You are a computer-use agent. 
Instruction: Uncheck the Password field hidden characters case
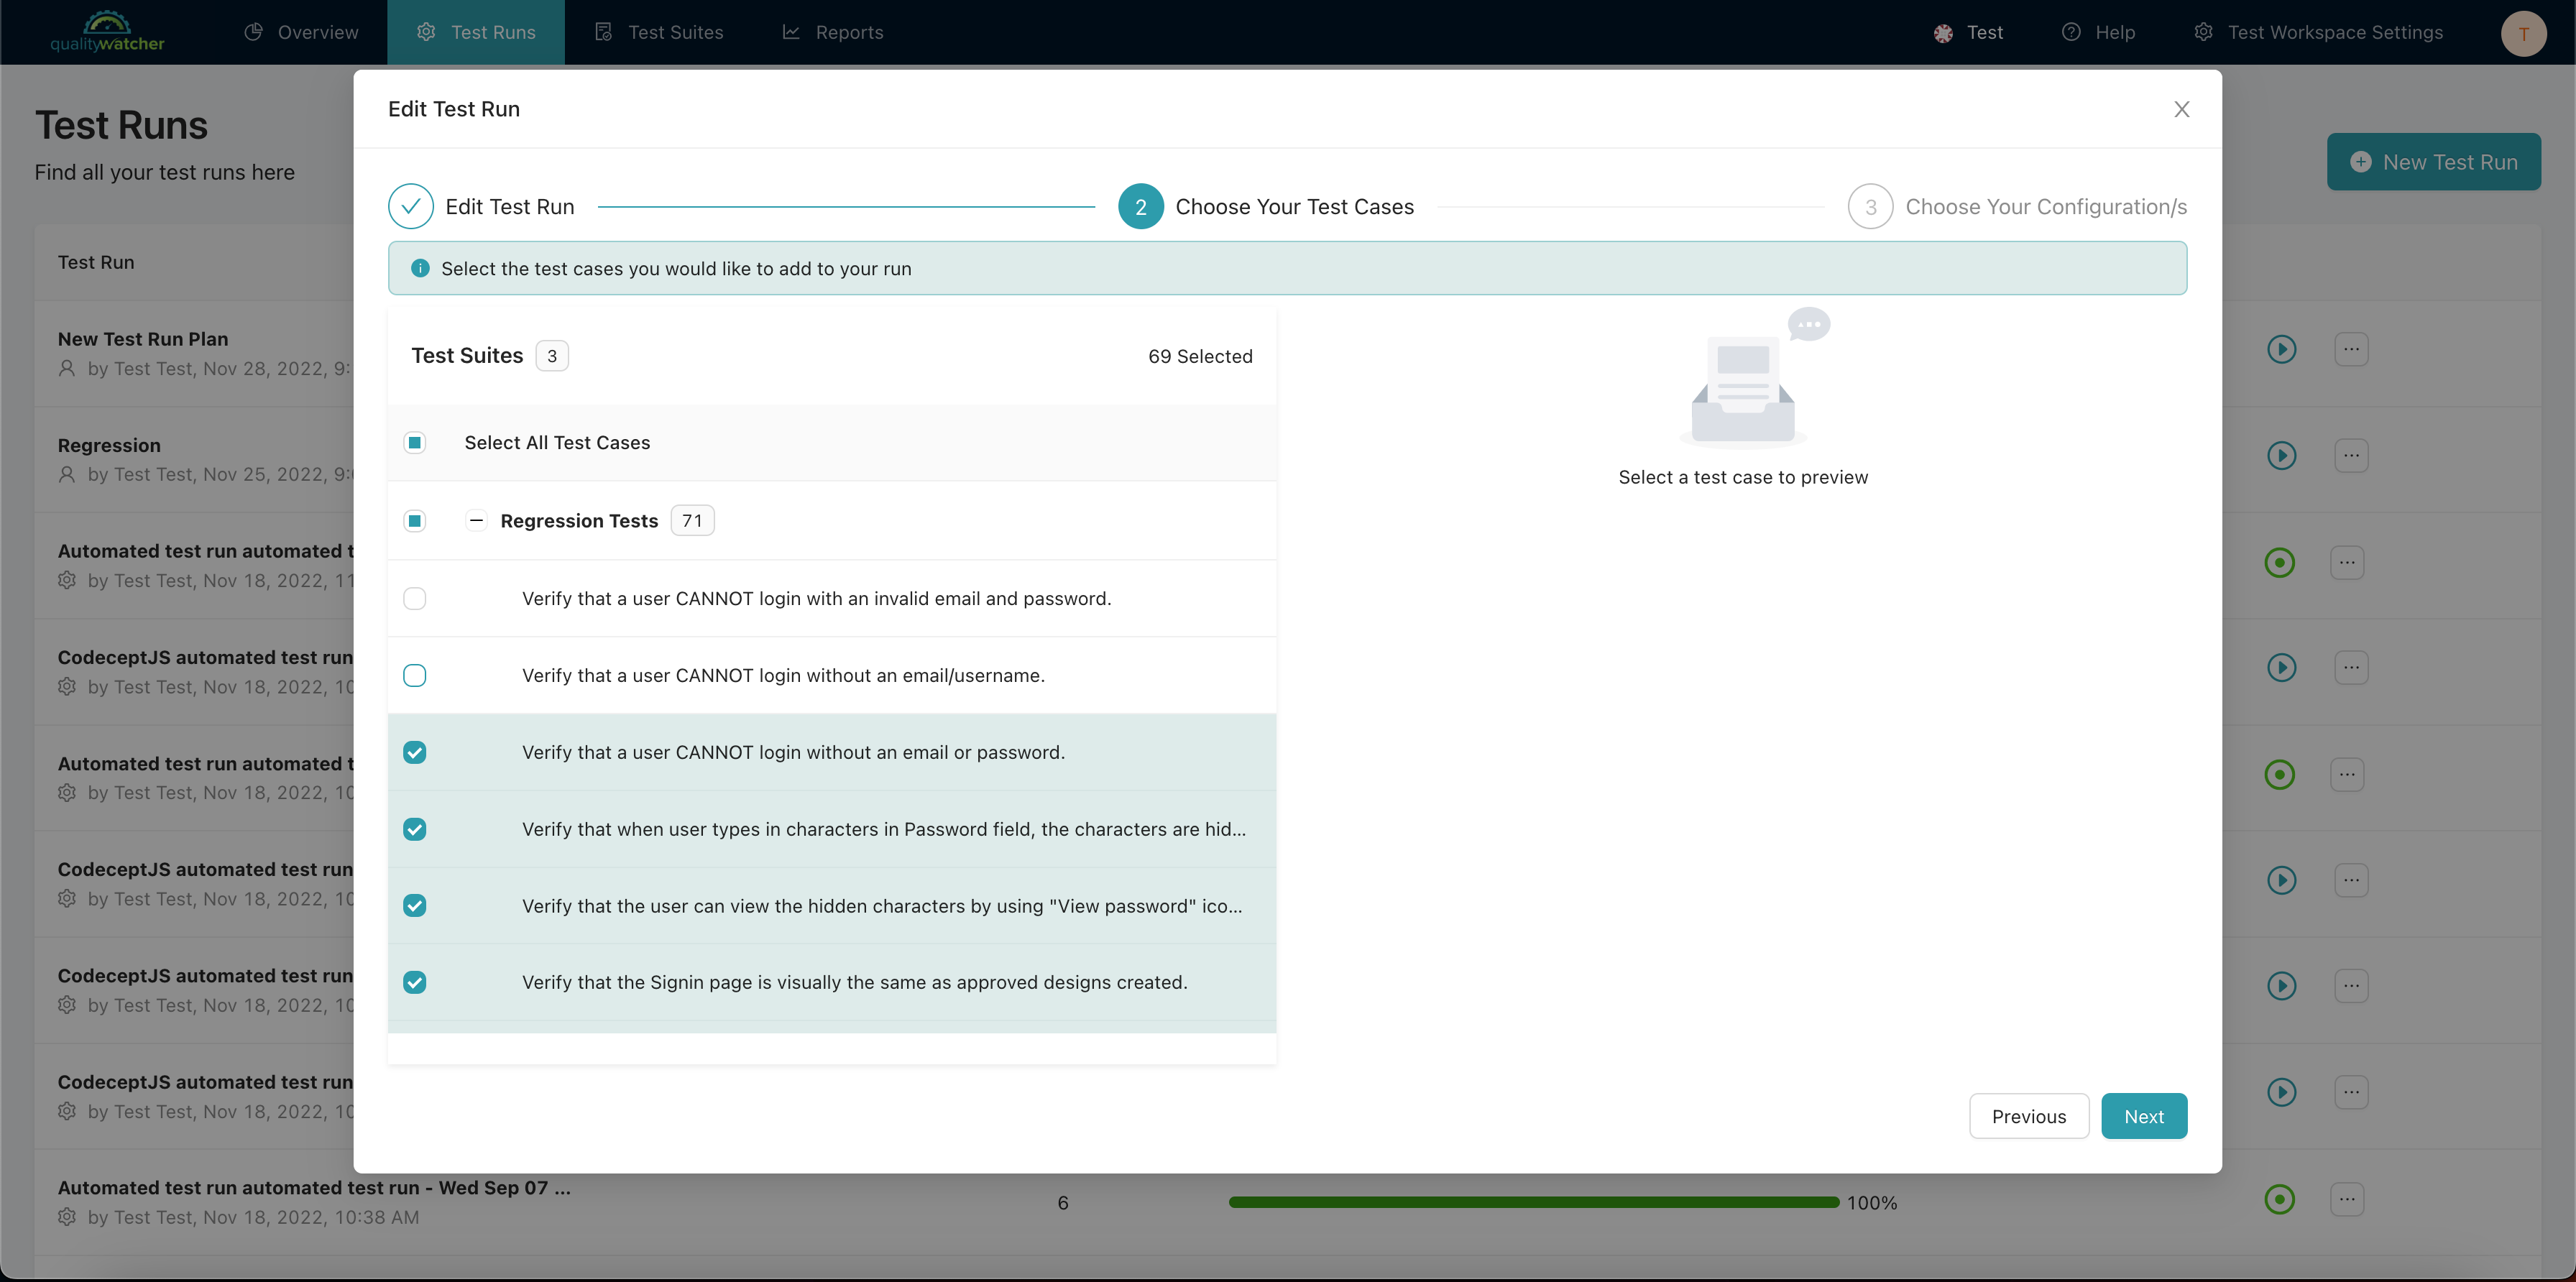[414, 829]
